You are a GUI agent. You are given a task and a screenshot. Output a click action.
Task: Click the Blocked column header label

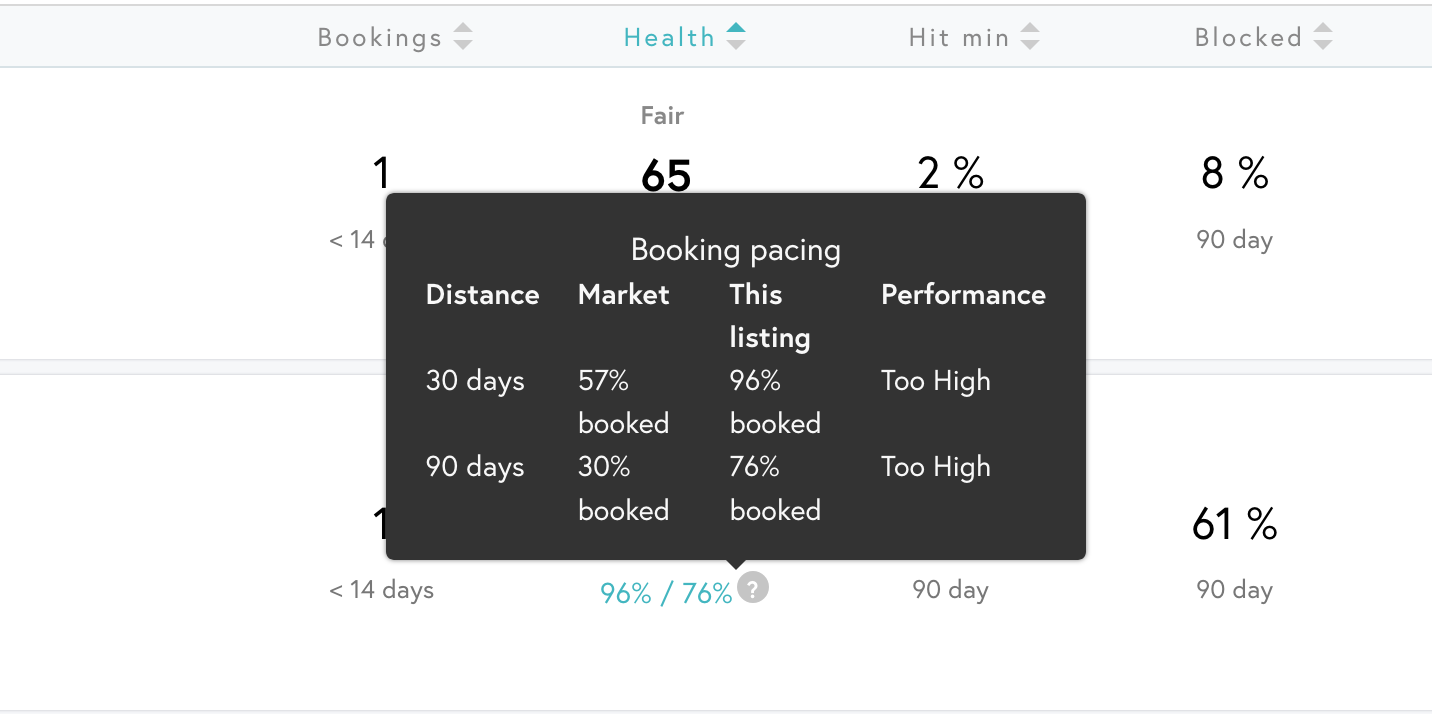pos(1249,38)
